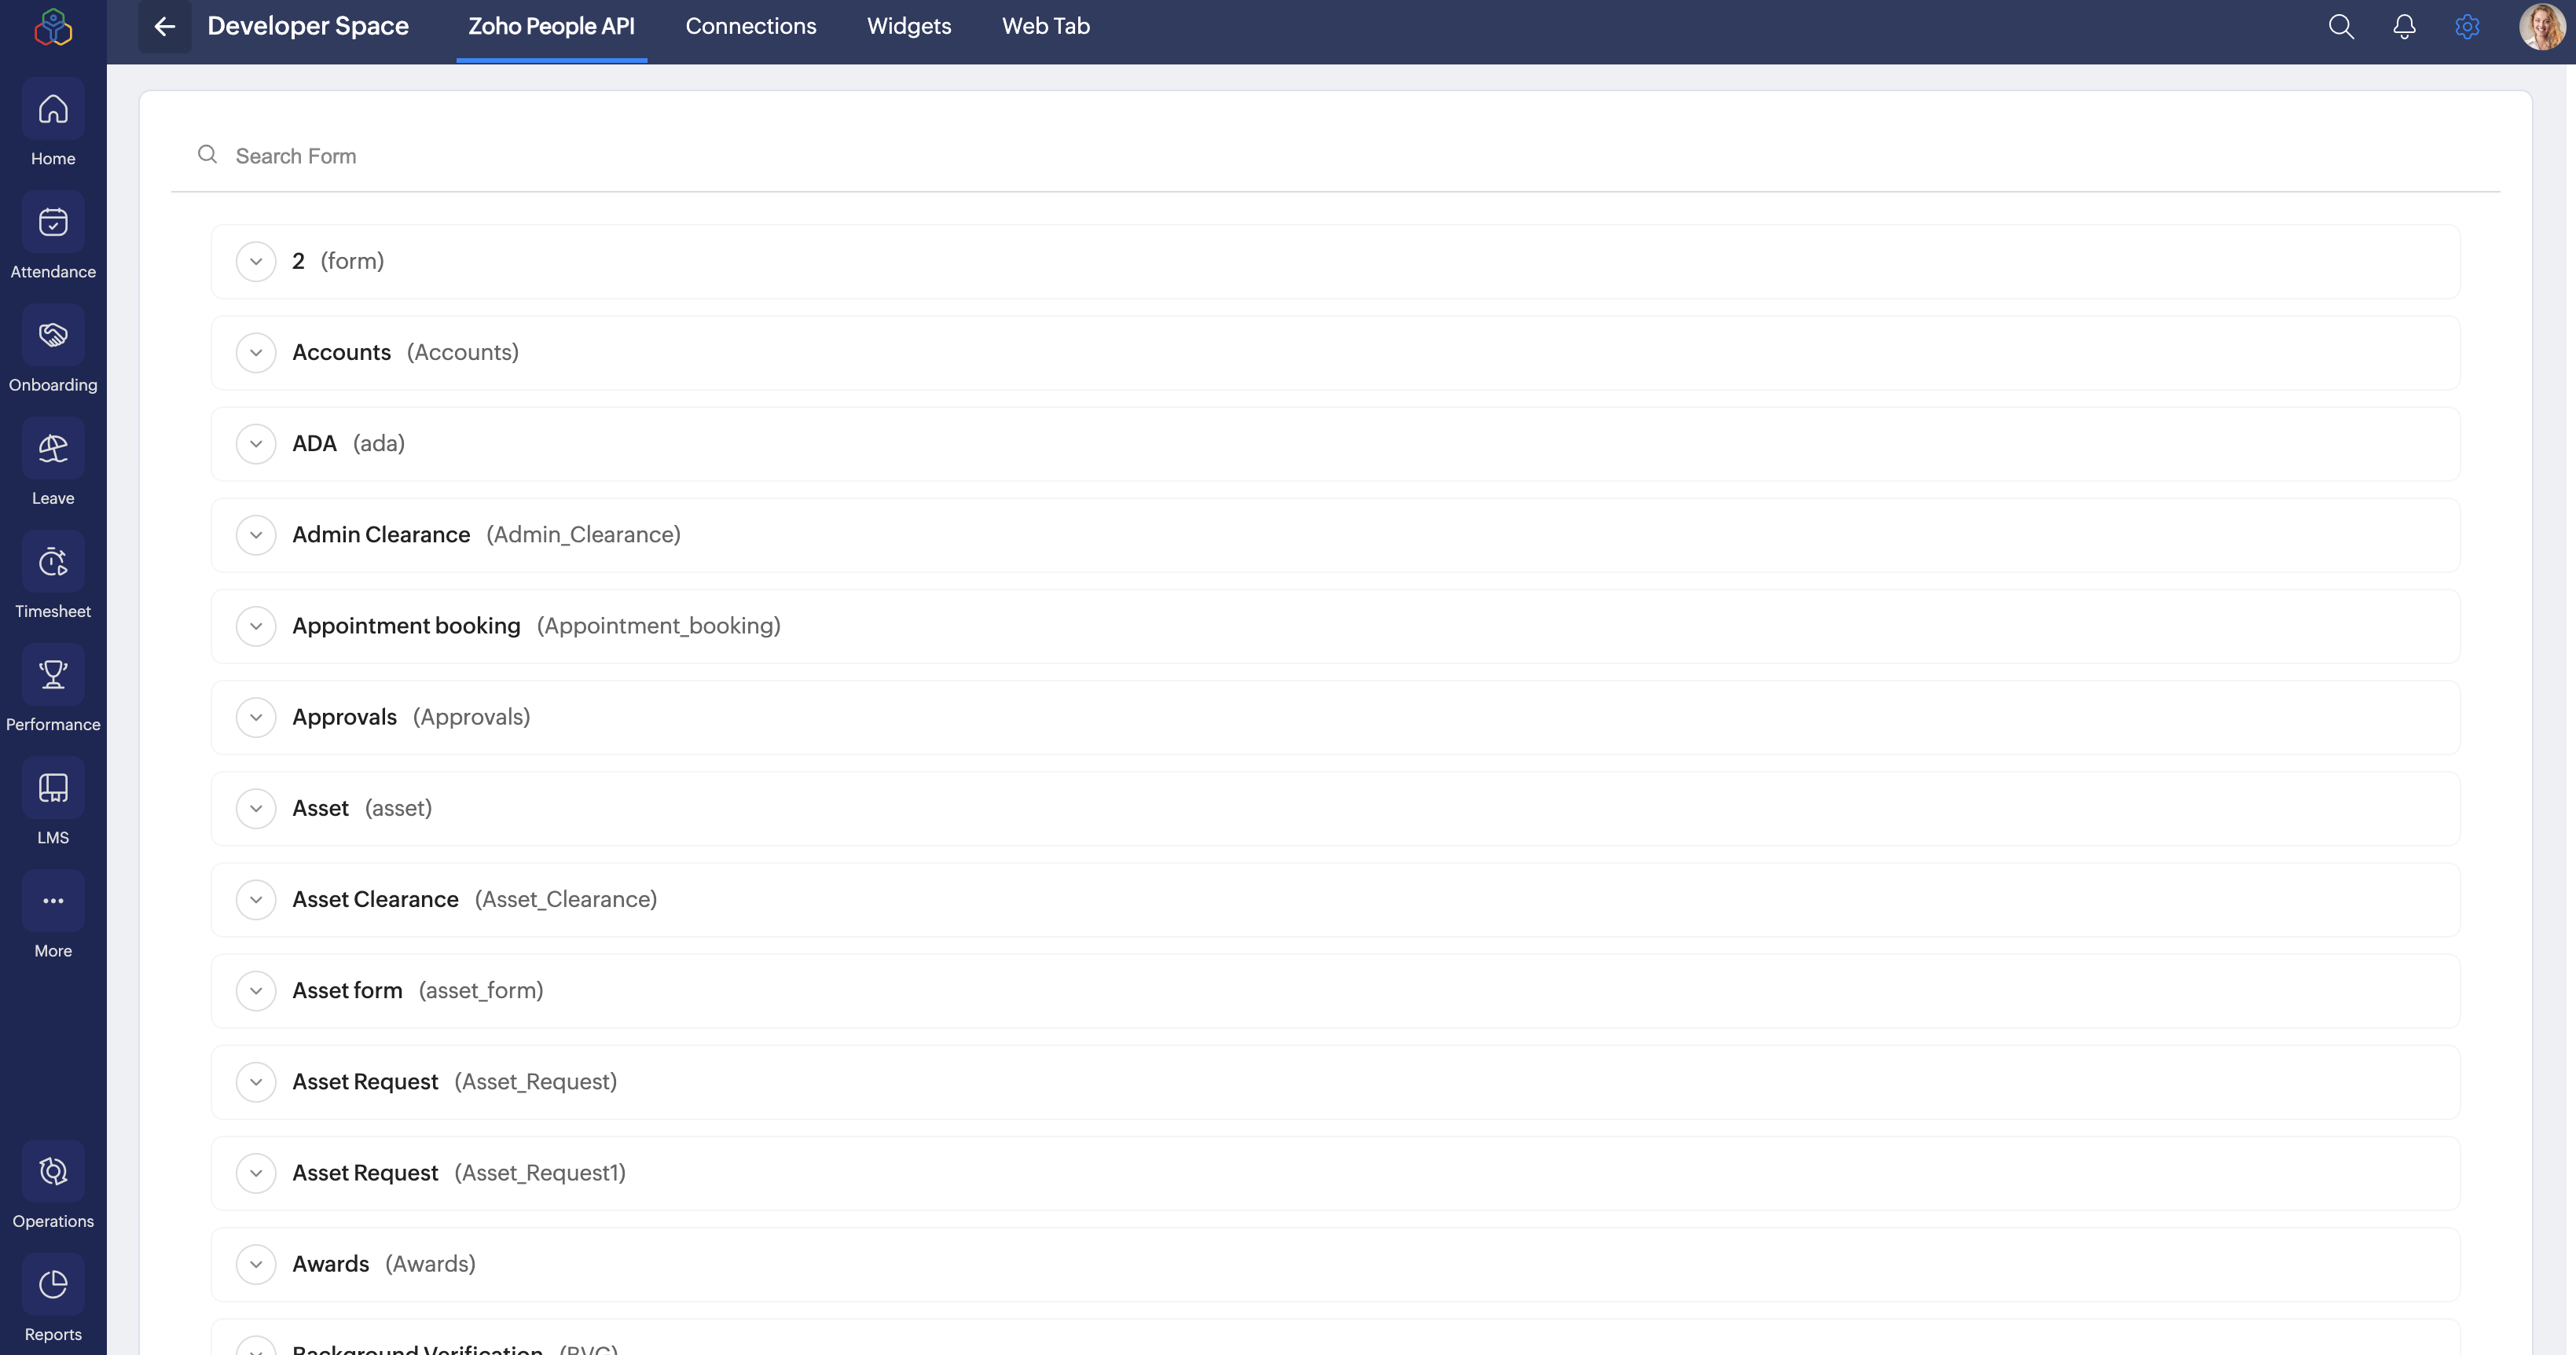Open the Web Tab tab
The width and height of the screenshot is (2576, 1355).
pos(1045,27)
